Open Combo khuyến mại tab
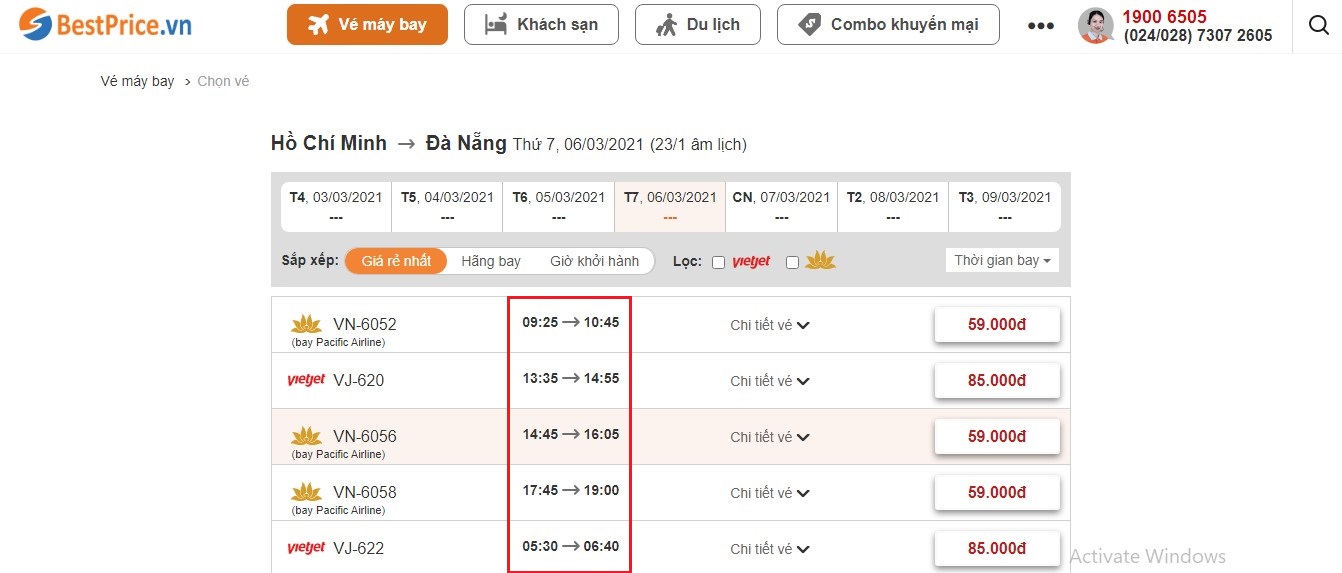 coord(888,25)
